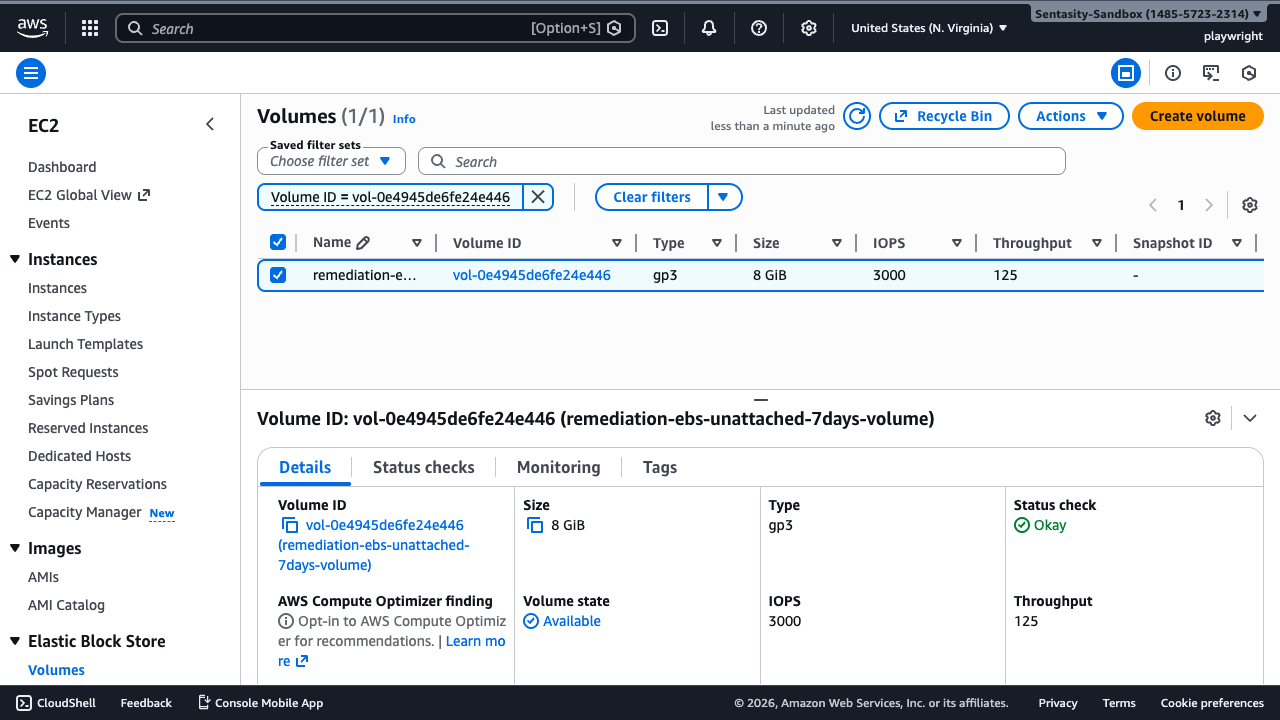Image resolution: width=1280 pixels, height=720 pixels.
Task: Open the AWS services grid menu
Action: click(x=89, y=28)
